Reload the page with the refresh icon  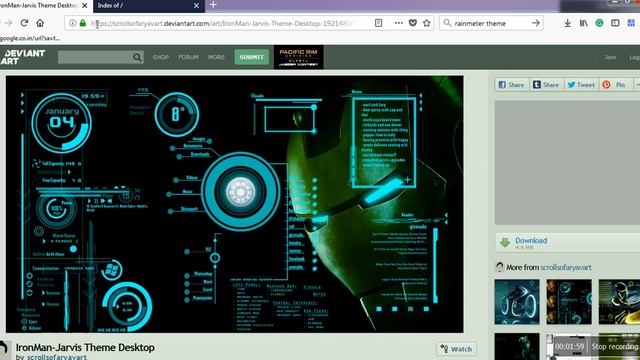24,23
